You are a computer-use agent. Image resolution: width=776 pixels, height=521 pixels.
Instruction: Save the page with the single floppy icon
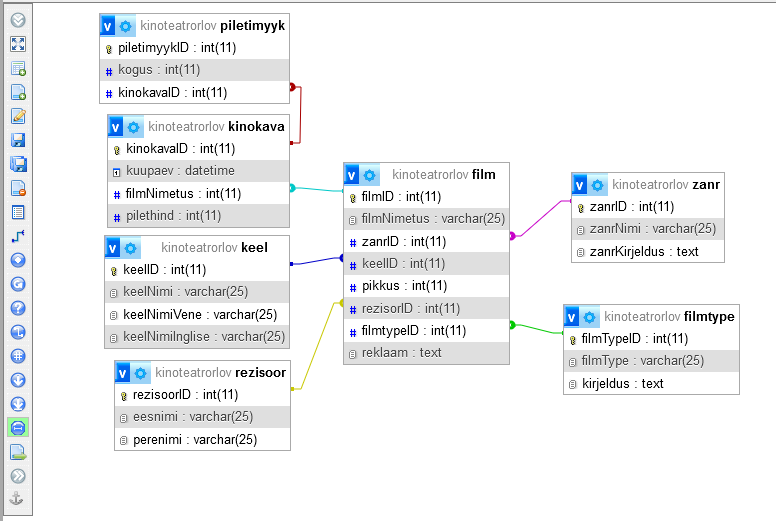(18, 140)
